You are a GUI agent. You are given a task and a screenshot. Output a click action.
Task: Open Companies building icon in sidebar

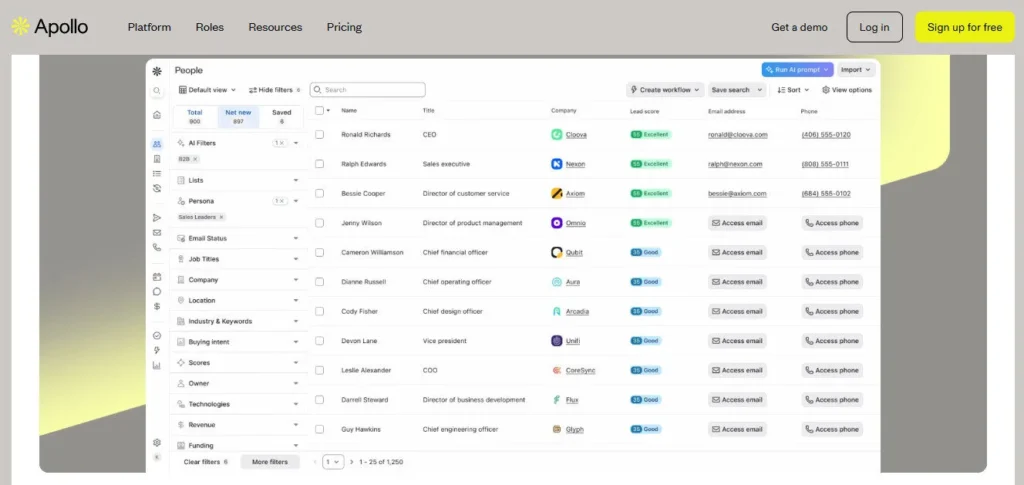tap(157, 159)
